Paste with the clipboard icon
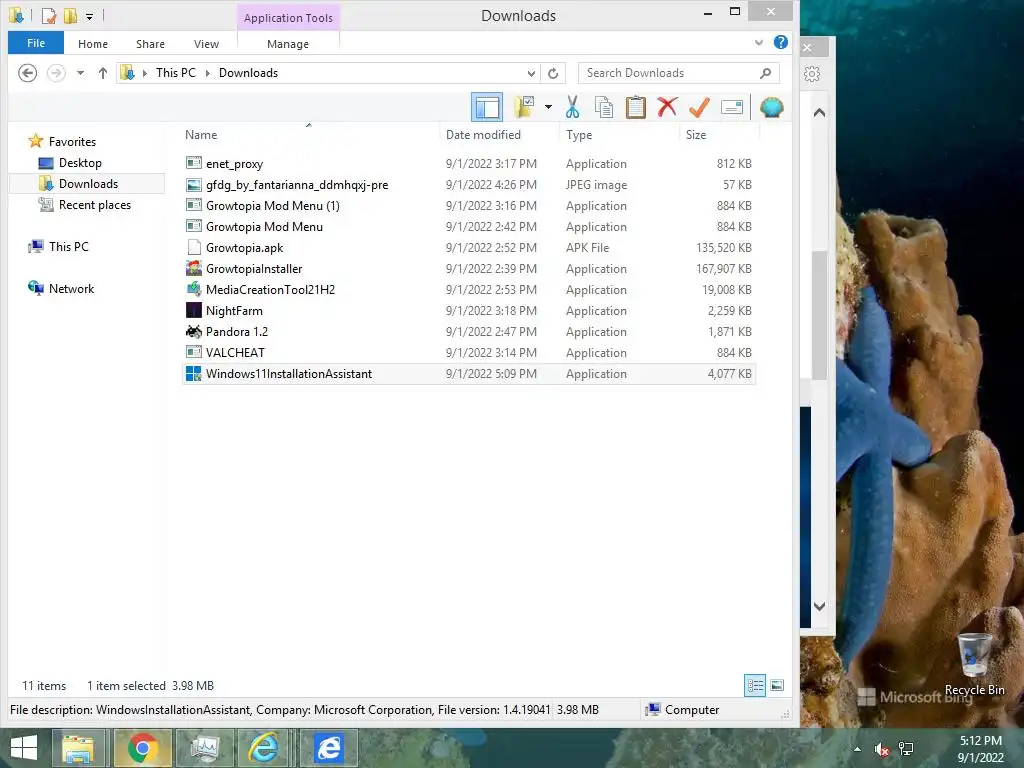 pos(635,107)
